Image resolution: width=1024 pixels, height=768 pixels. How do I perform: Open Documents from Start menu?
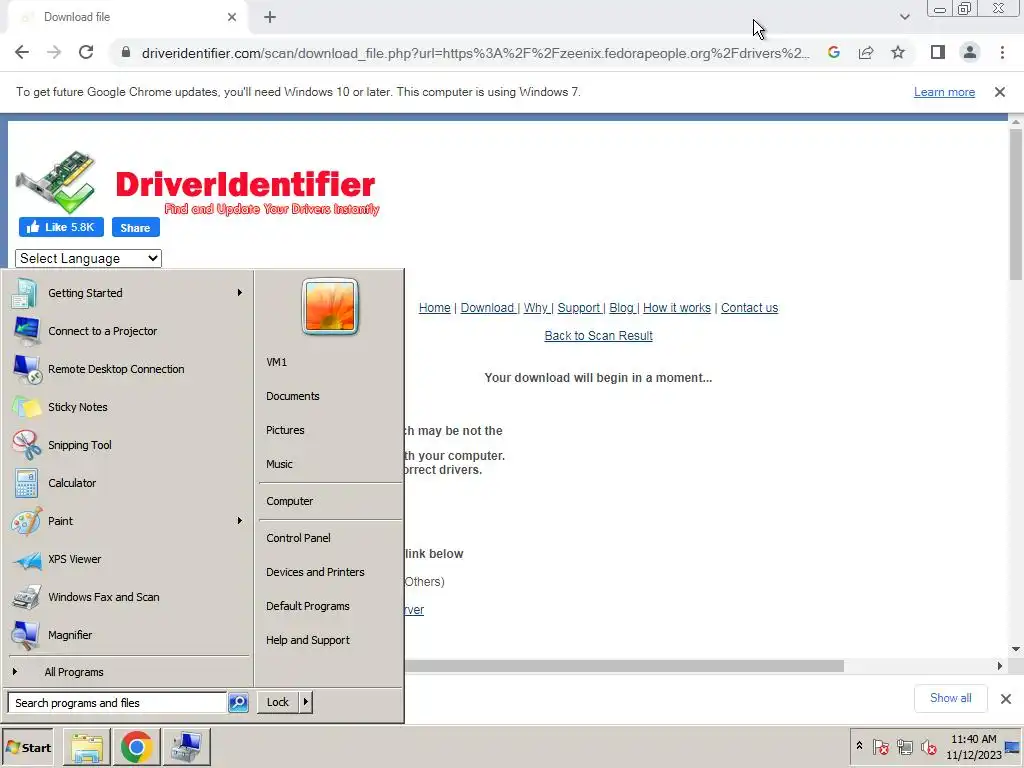[293, 396]
